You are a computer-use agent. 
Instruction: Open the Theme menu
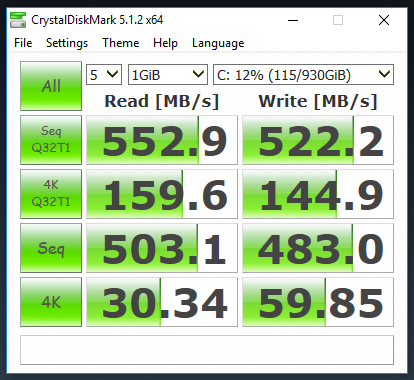click(x=121, y=43)
